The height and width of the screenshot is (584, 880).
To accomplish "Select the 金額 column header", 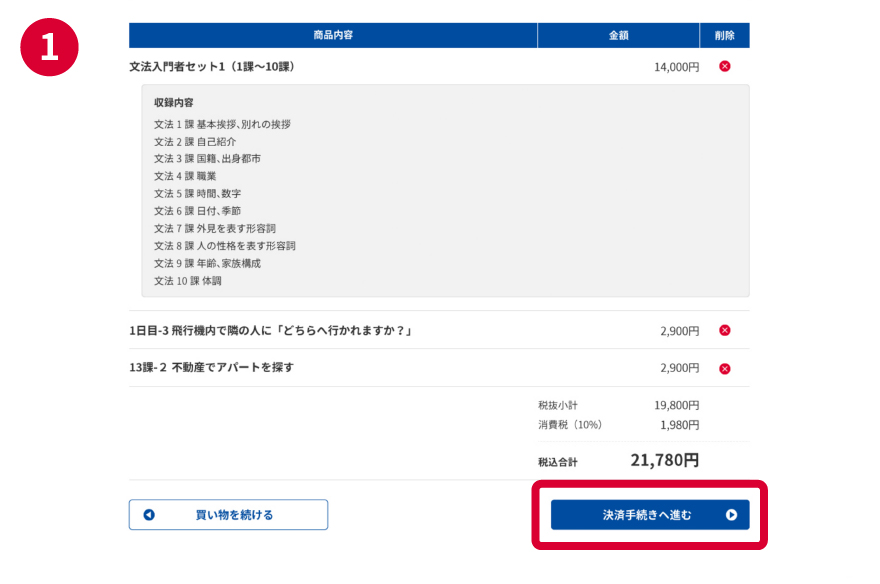I will pos(618,36).
